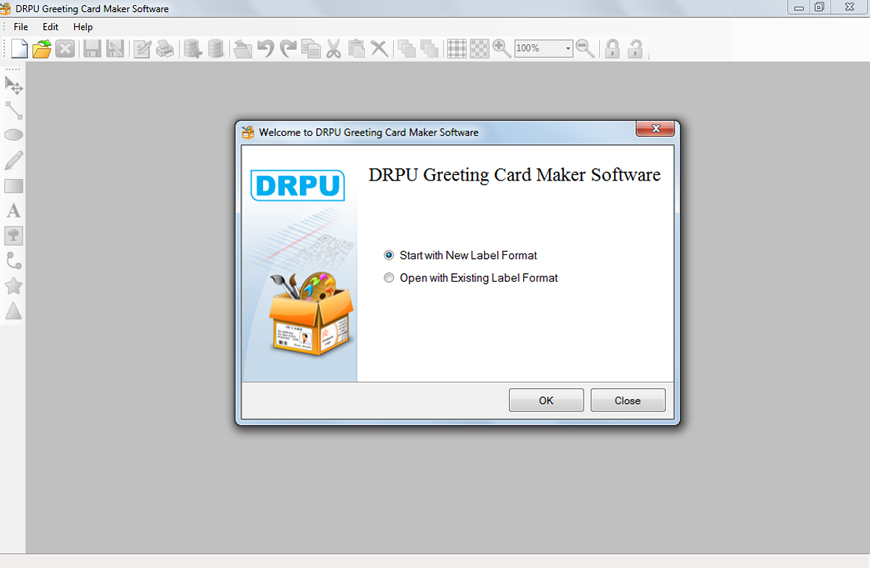870x568 pixels.
Task: Click the Bring to front icon
Action: [407, 49]
